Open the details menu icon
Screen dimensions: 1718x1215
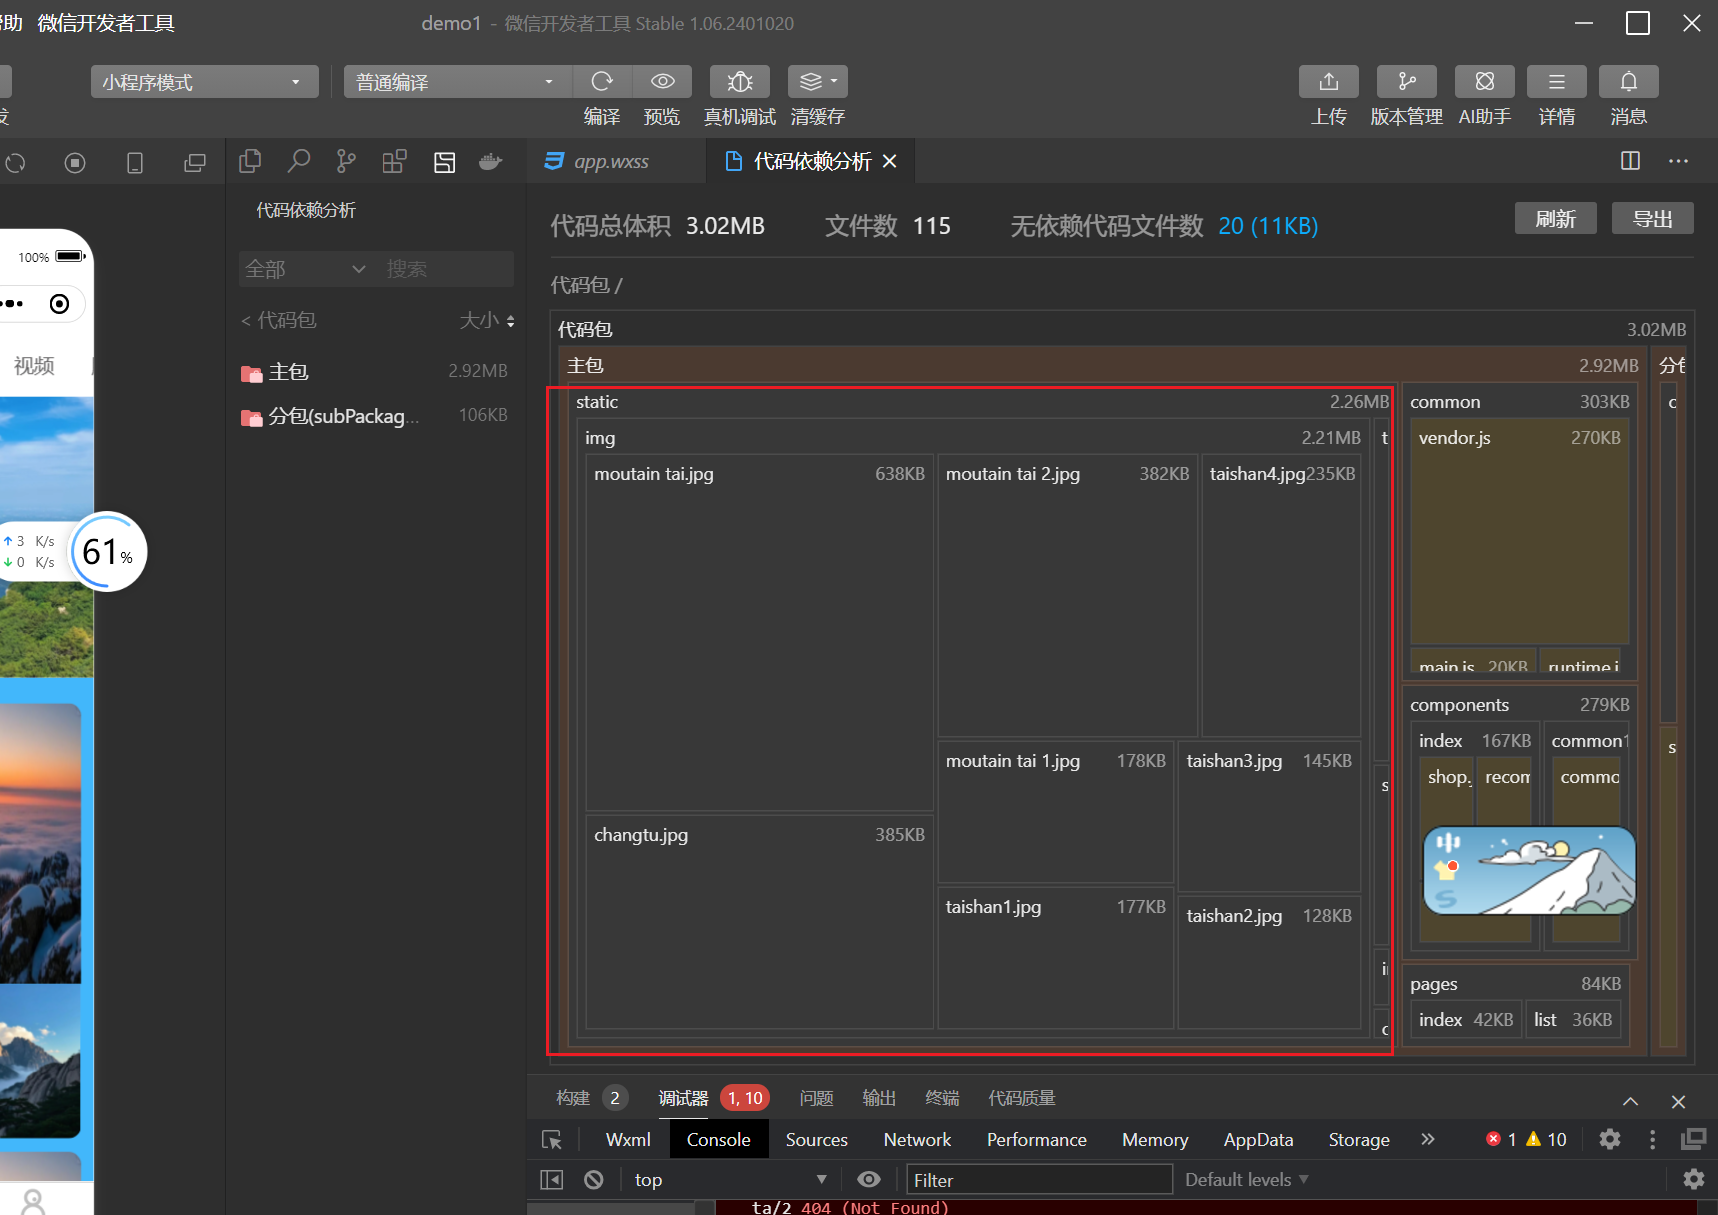coord(1557,81)
